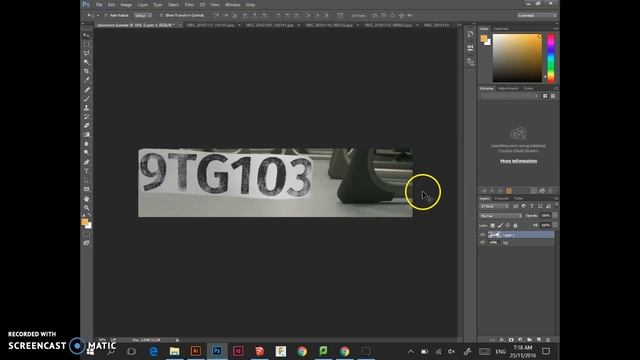The height and width of the screenshot is (360, 640).
Task: Open the layer blend mode Normal dropdown
Action: pyautogui.click(x=501, y=216)
